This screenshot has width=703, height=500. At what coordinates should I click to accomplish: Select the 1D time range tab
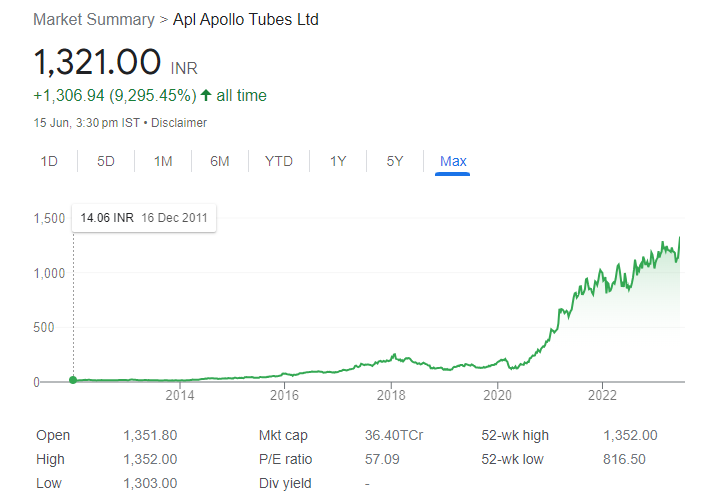tap(49, 161)
